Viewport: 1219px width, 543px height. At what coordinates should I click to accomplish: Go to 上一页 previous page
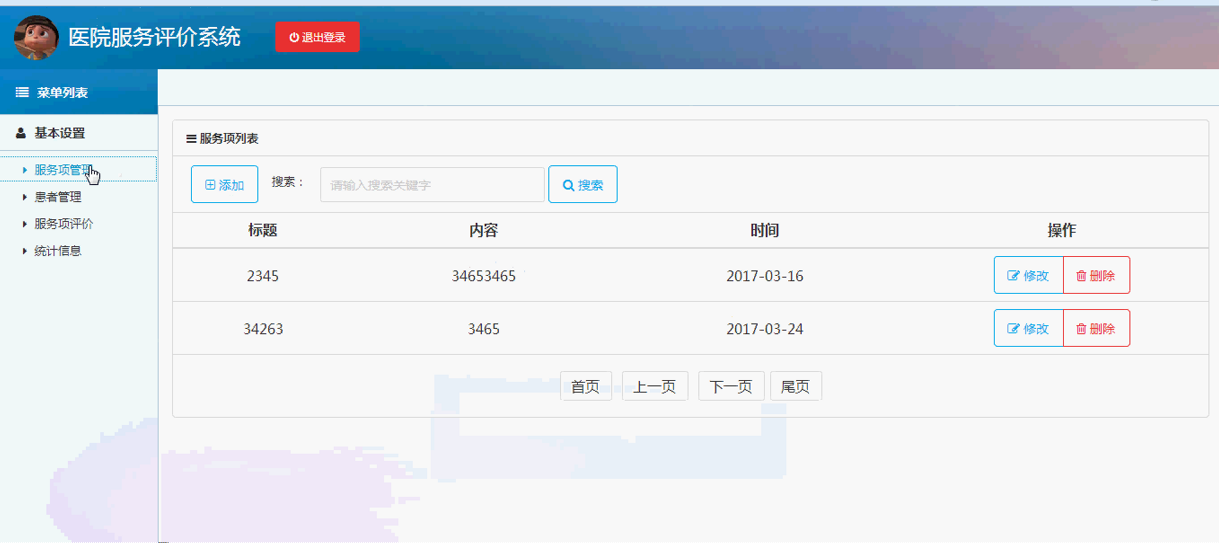(x=655, y=386)
